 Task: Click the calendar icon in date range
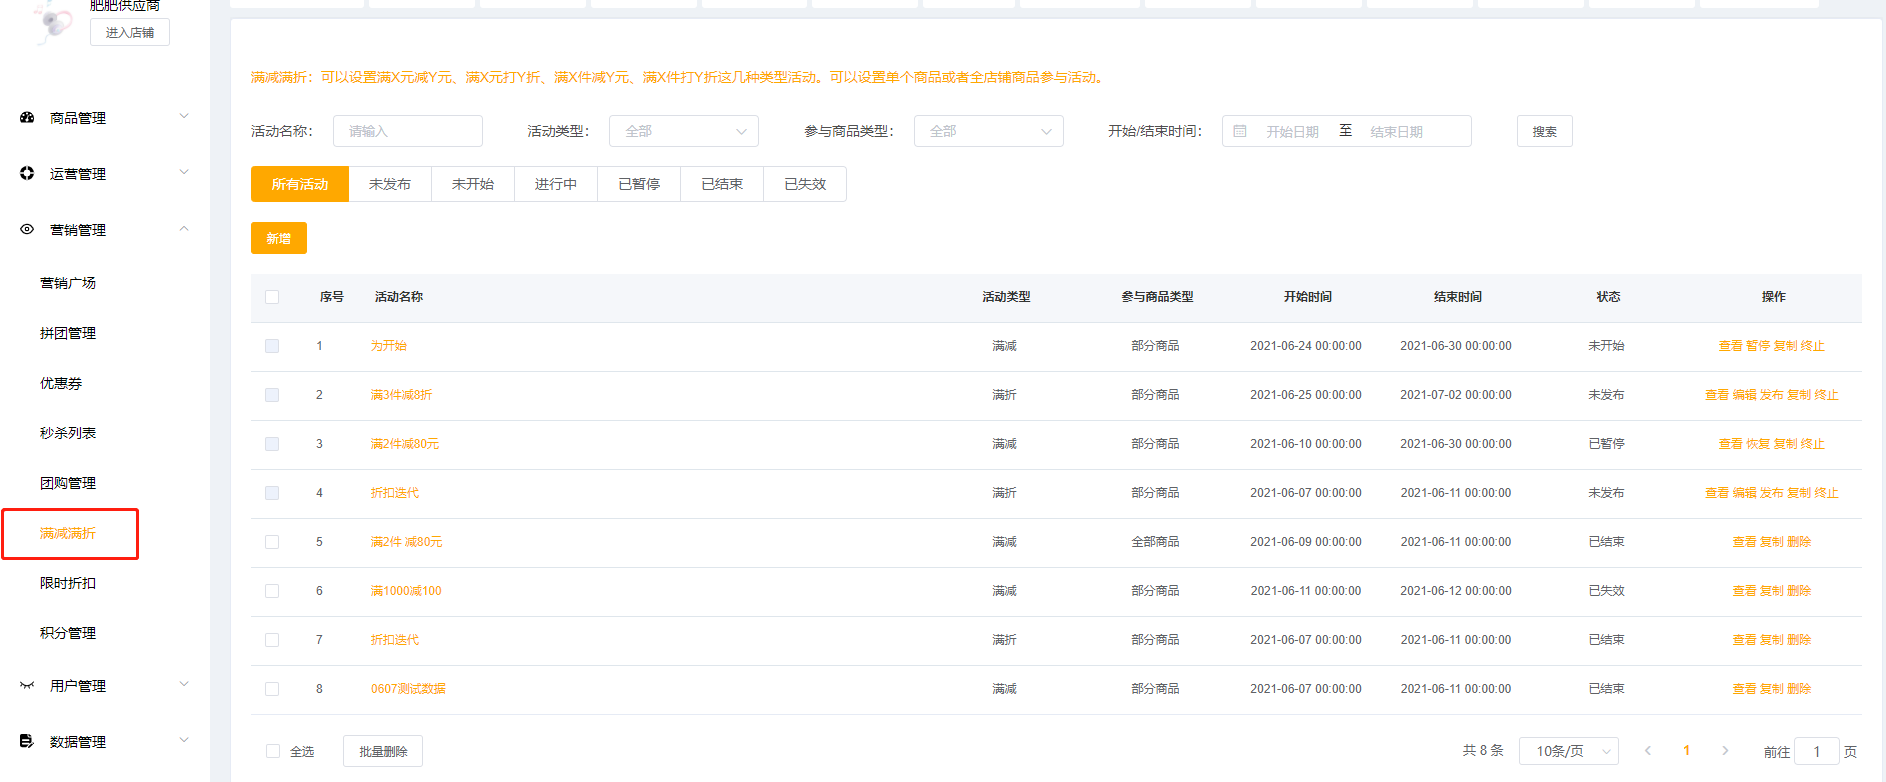click(x=1240, y=131)
